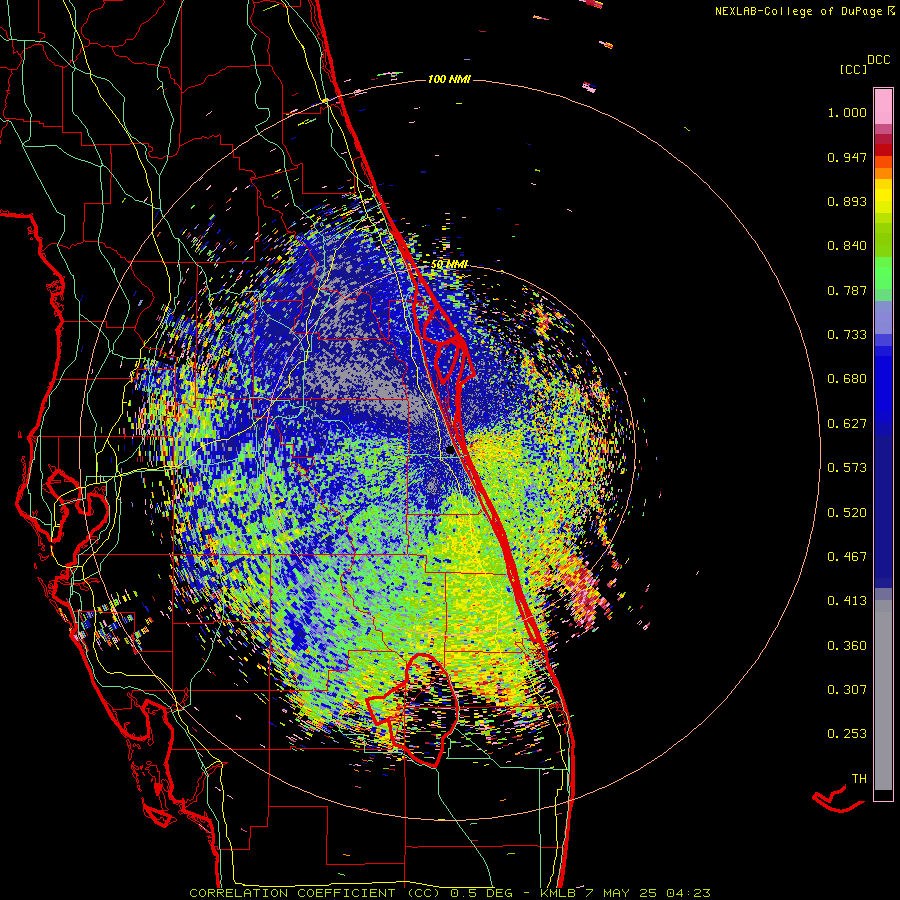Click the 0.947 color scale value
This screenshot has height=900, width=900.
[847, 157]
